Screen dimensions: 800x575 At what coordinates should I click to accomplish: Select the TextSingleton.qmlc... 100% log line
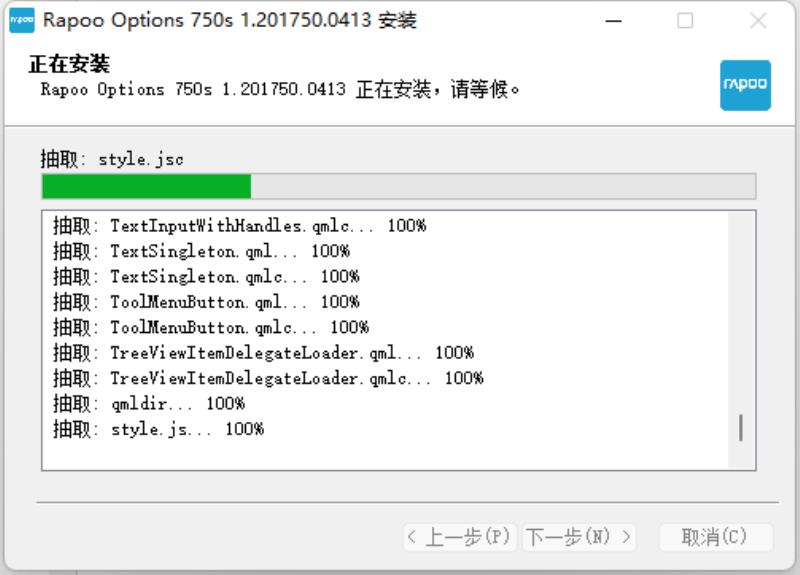[206, 277]
